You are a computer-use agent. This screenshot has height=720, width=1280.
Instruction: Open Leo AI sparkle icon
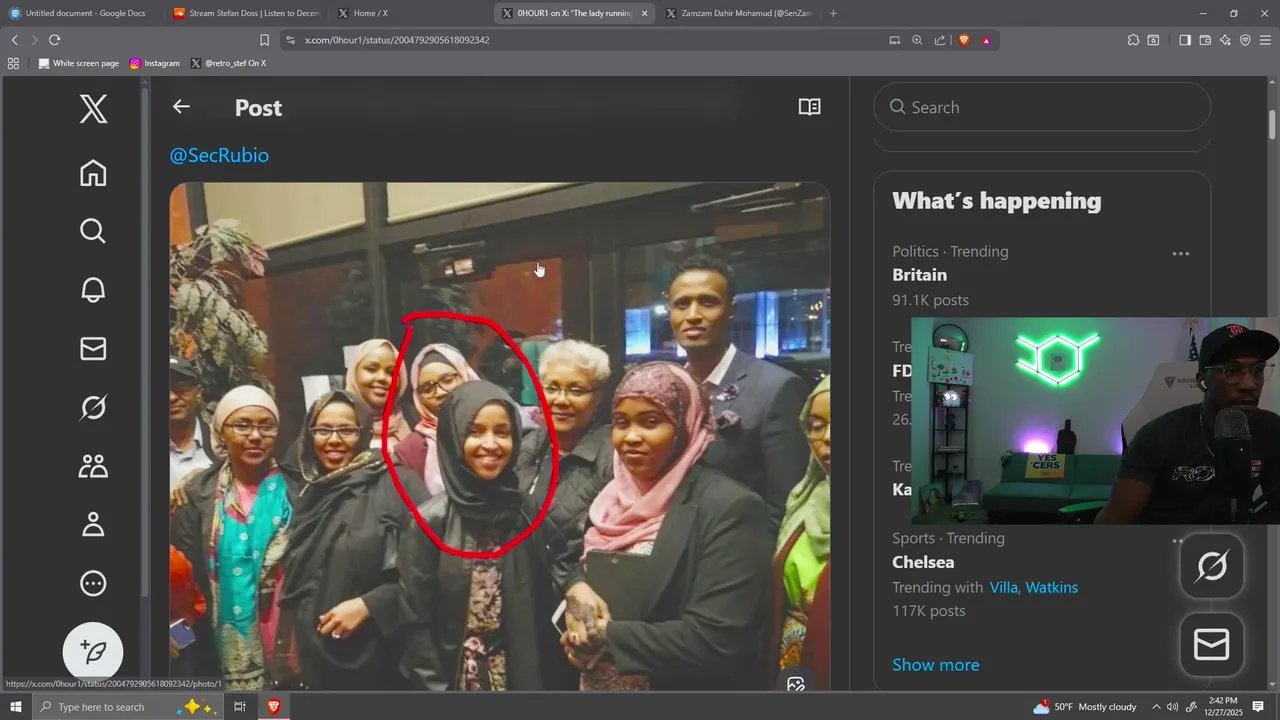coord(1225,40)
